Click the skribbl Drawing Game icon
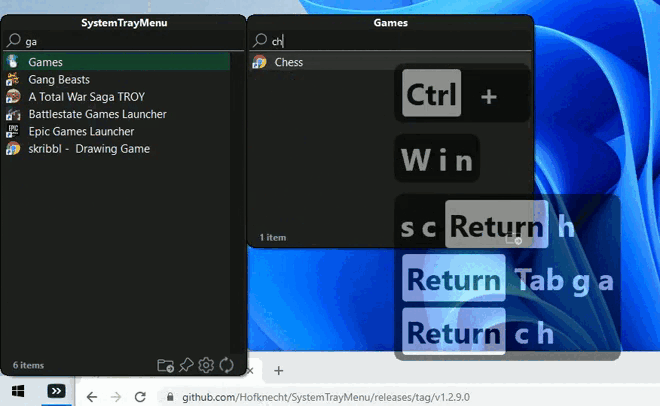This screenshot has width=660, height=406. pos(13,149)
